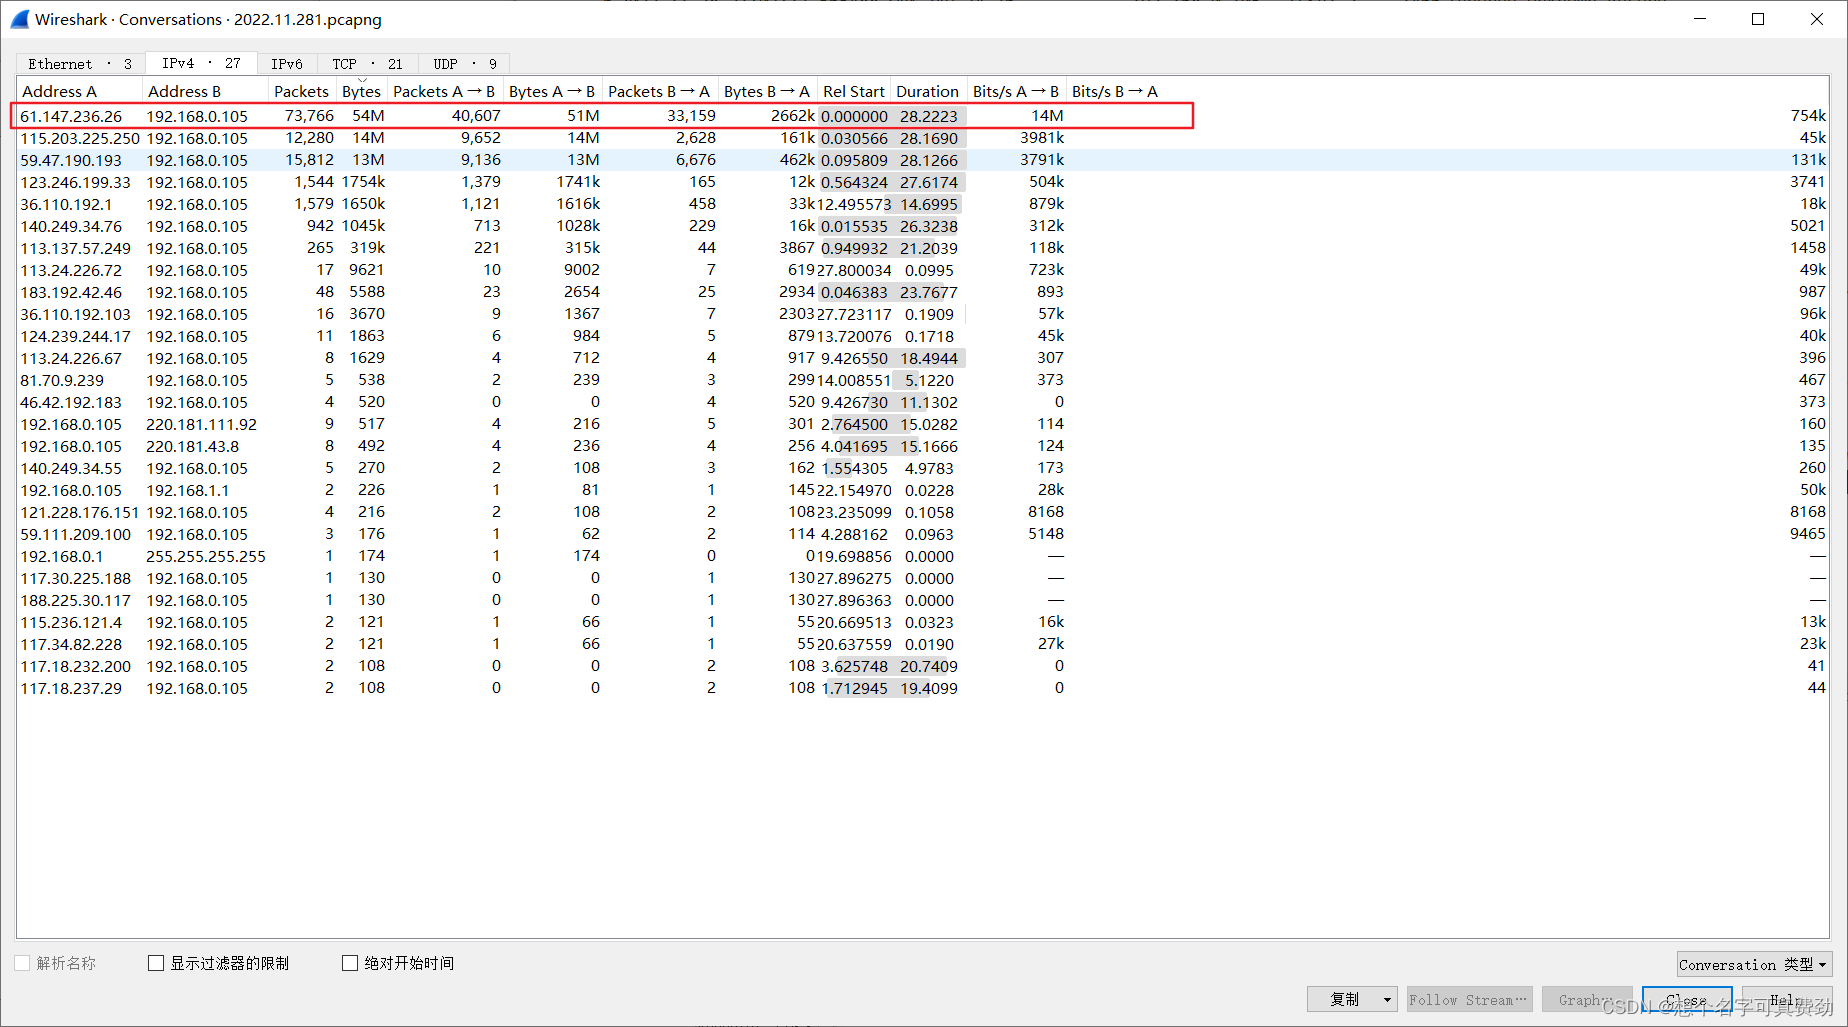Sort by the Address A column header

click(x=80, y=91)
